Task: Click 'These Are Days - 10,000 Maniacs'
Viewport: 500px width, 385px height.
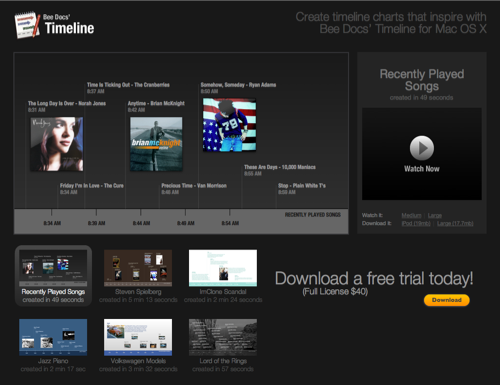Action: click(x=280, y=167)
